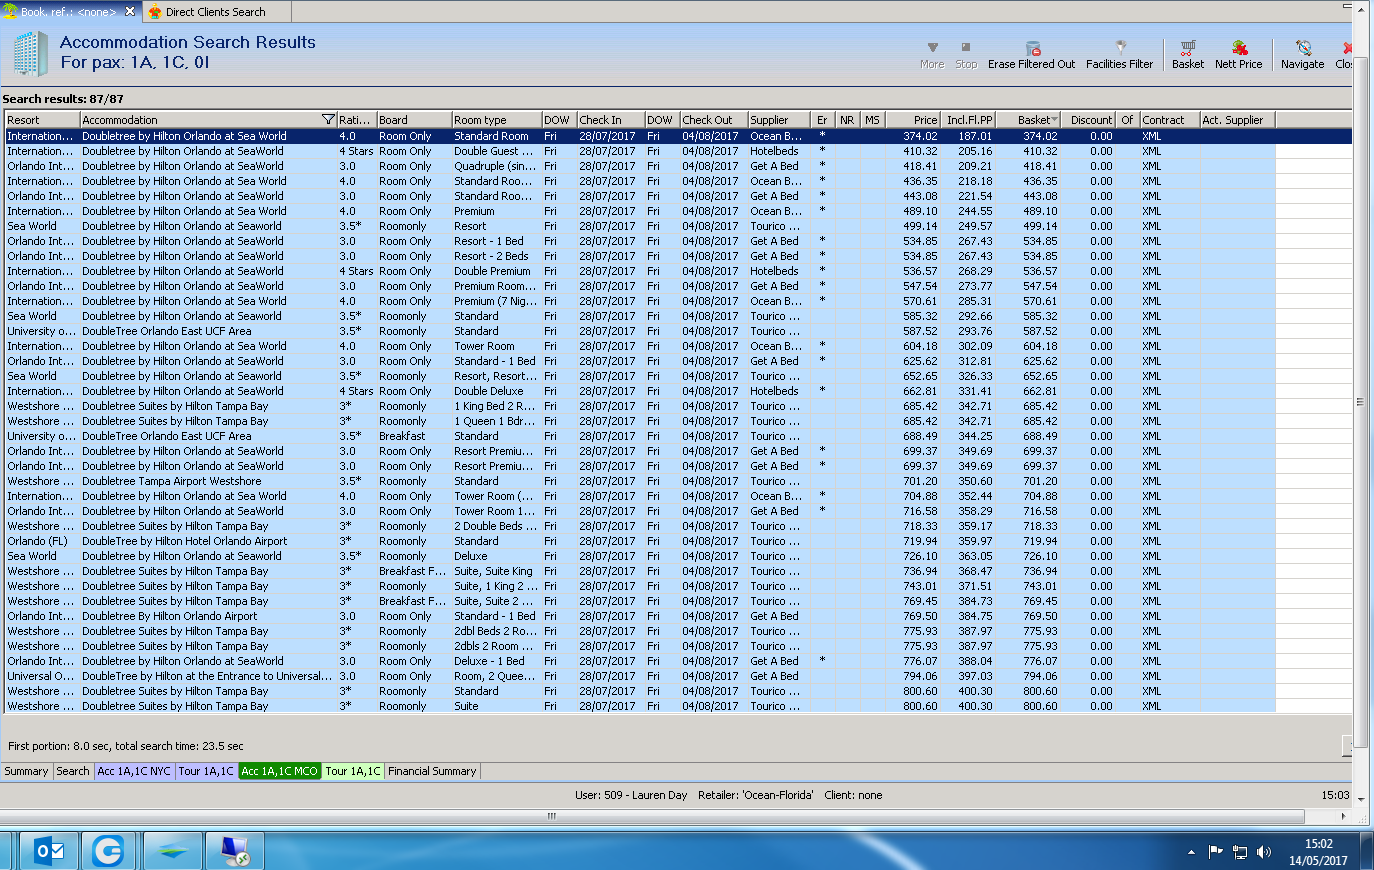The width and height of the screenshot is (1374, 870).
Task: Click the 'Double Premium' room type cell
Action: (496, 271)
